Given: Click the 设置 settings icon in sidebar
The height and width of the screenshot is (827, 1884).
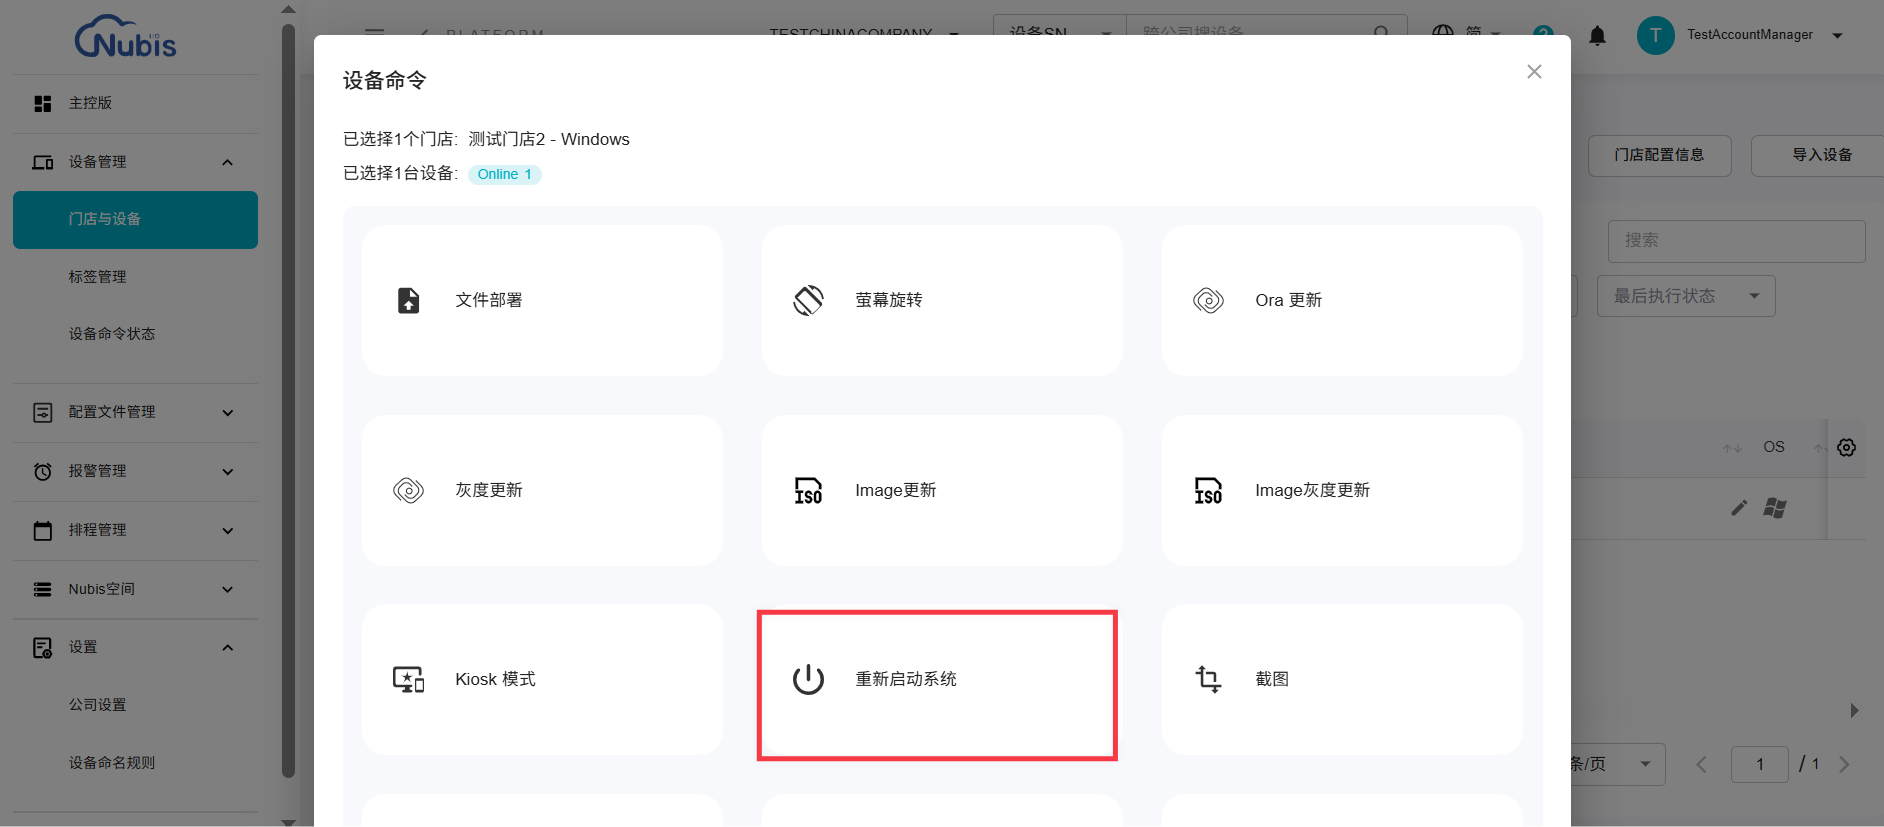Looking at the screenshot, I should click(42, 648).
